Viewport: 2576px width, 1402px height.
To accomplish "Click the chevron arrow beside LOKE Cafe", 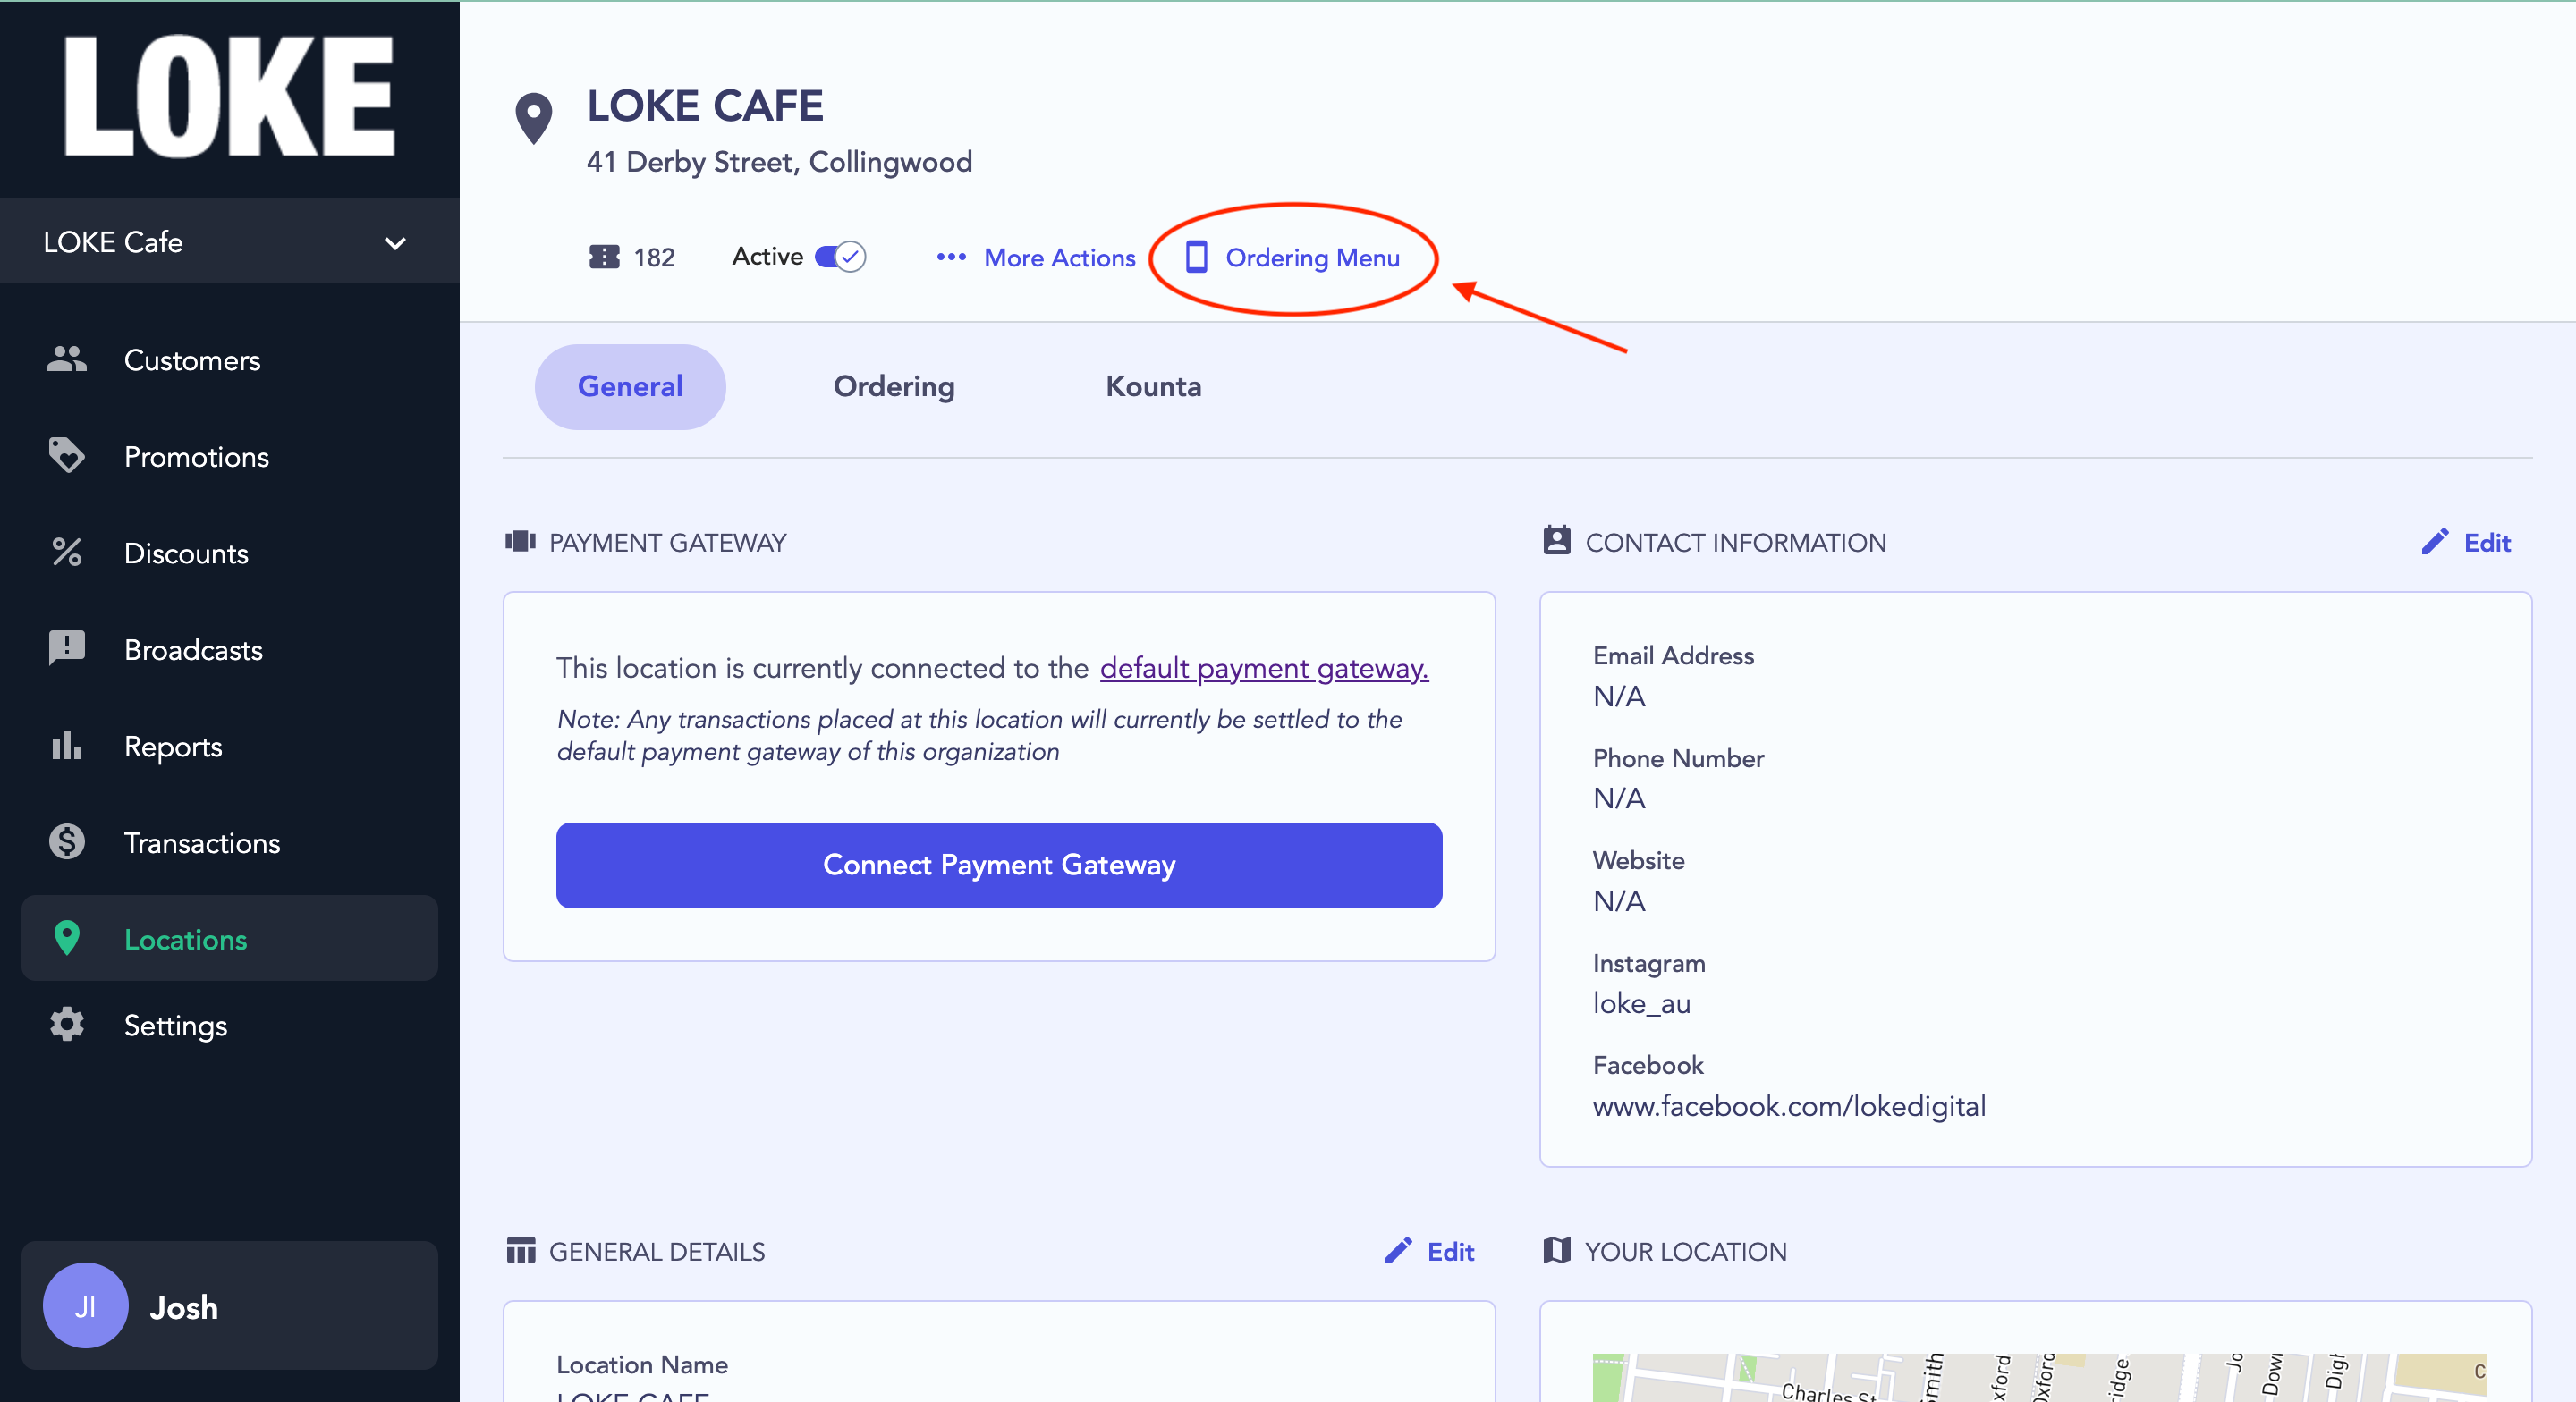I will pyautogui.click(x=396, y=243).
